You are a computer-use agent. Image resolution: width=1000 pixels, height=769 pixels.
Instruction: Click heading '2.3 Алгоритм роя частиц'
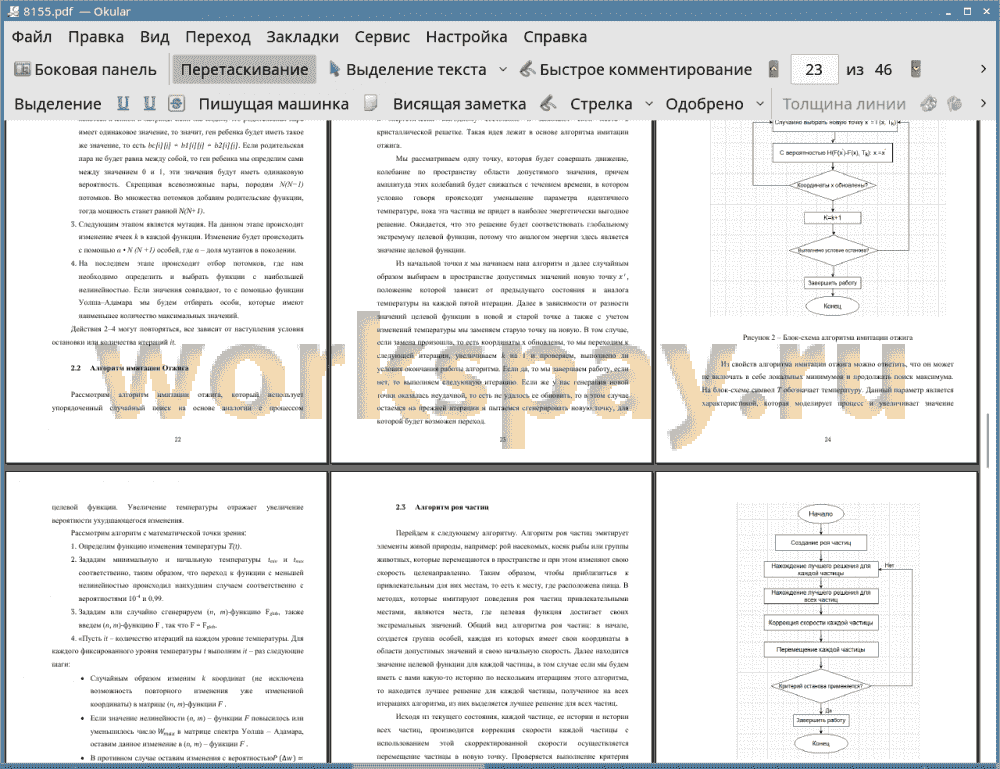[x=442, y=507]
